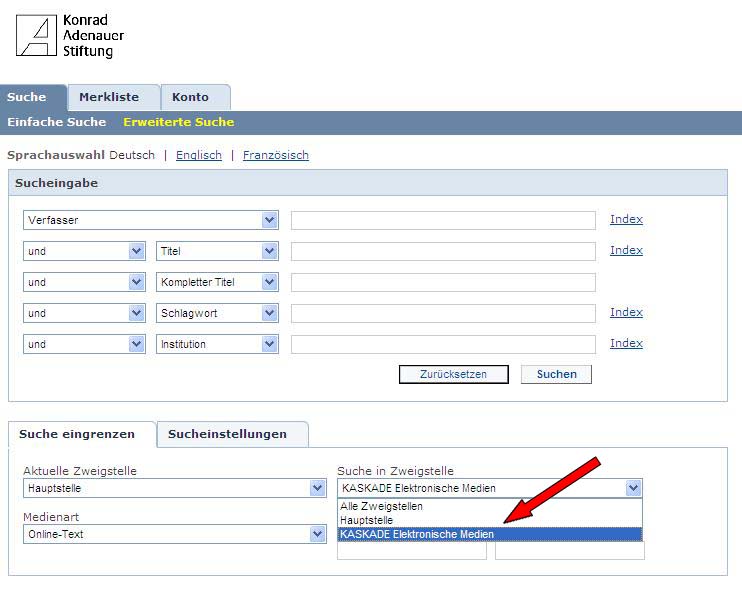Select Erweiterte Suche mode

tap(178, 122)
